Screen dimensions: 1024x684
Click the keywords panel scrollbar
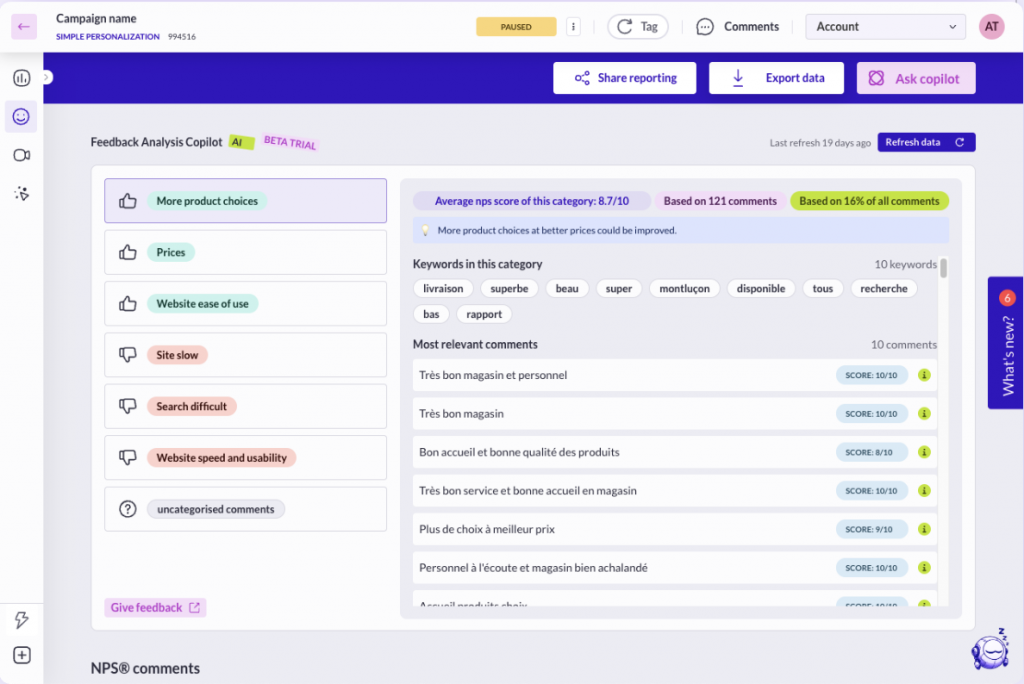tap(943, 268)
